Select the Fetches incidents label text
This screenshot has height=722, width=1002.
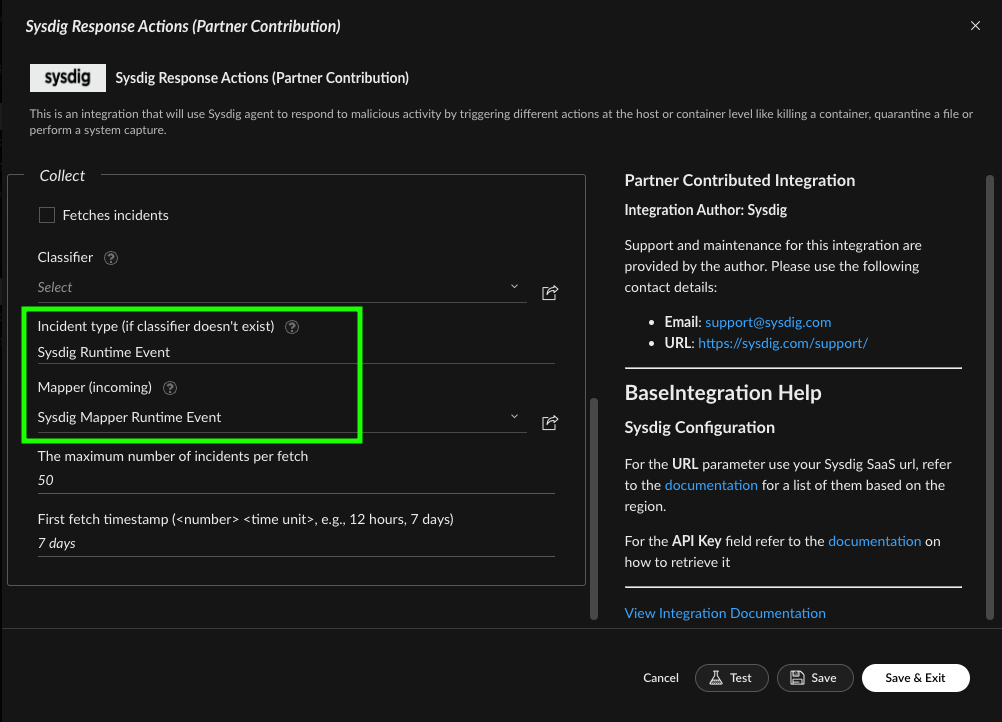116,215
